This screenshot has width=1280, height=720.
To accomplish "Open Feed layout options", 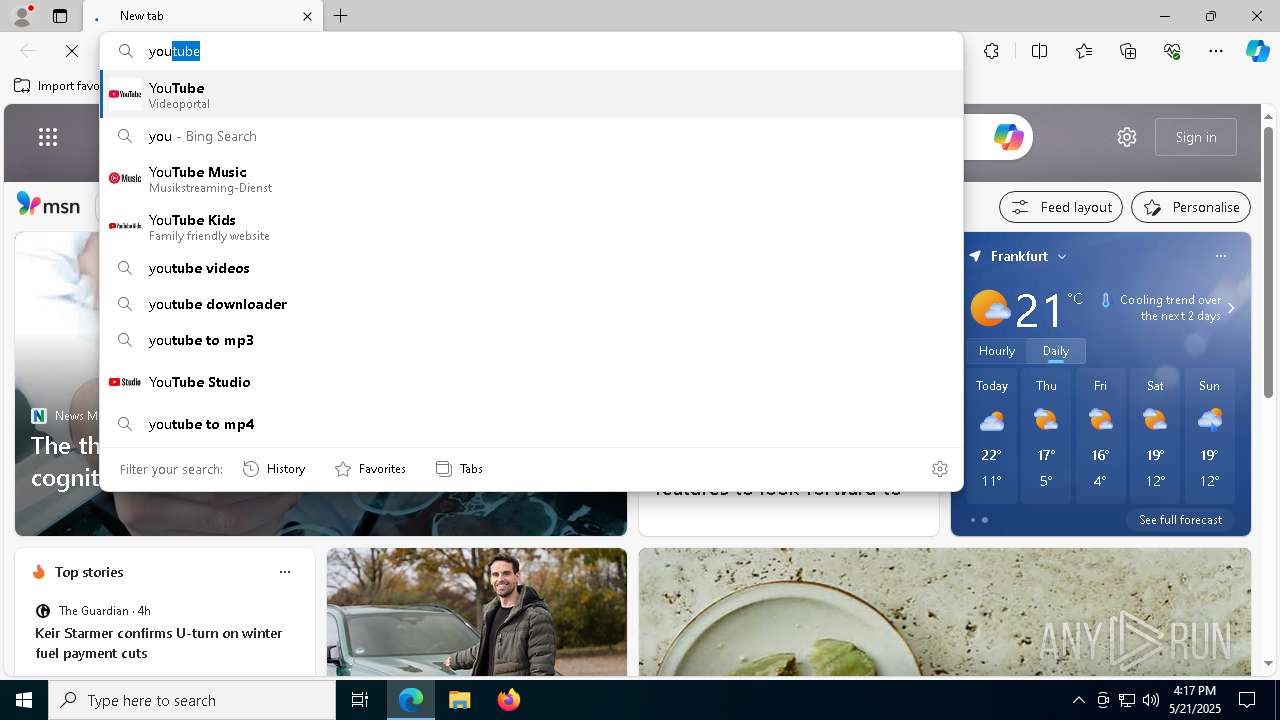I will tap(1061, 207).
